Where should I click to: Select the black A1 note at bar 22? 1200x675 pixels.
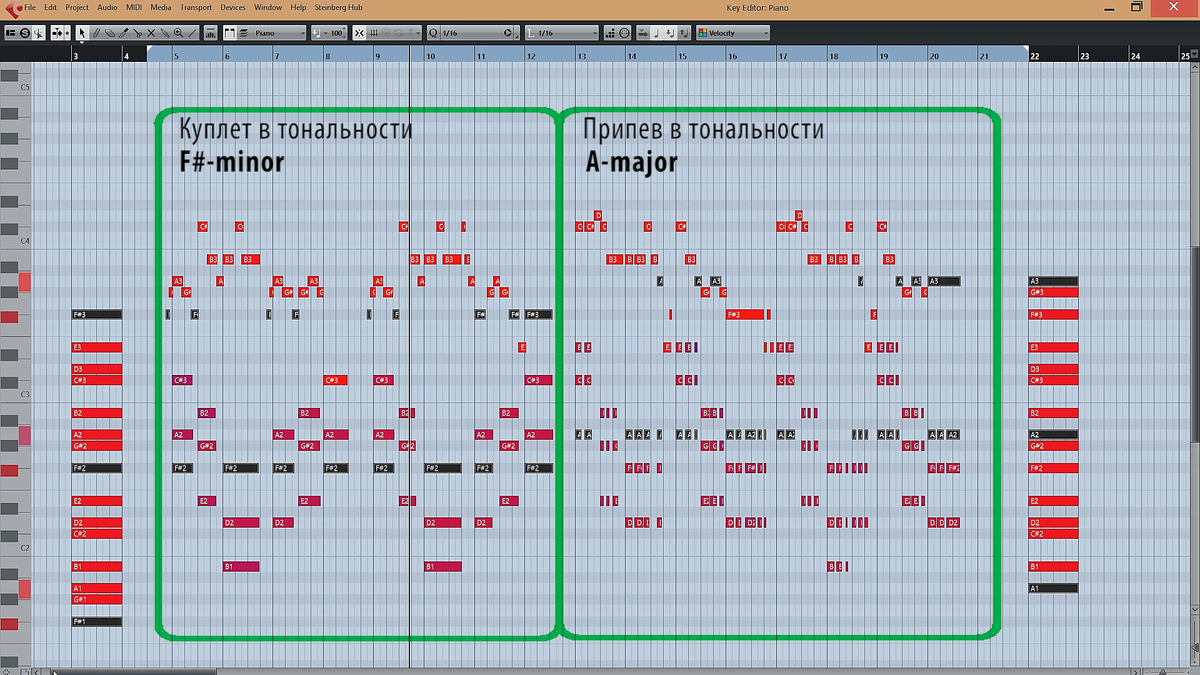(1053, 588)
